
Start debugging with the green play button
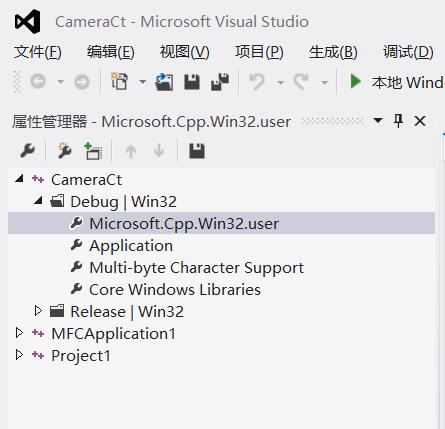pyautogui.click(x=355, y=82)
